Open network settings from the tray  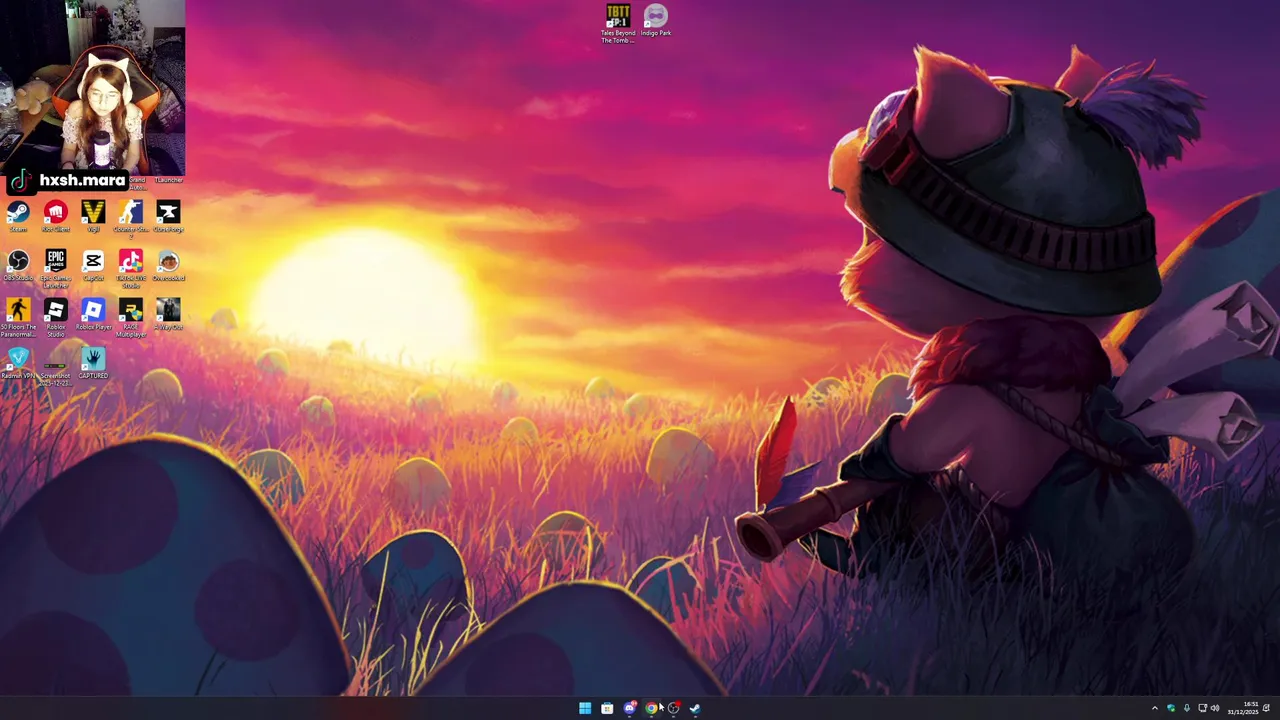[x=1202, y=708]
